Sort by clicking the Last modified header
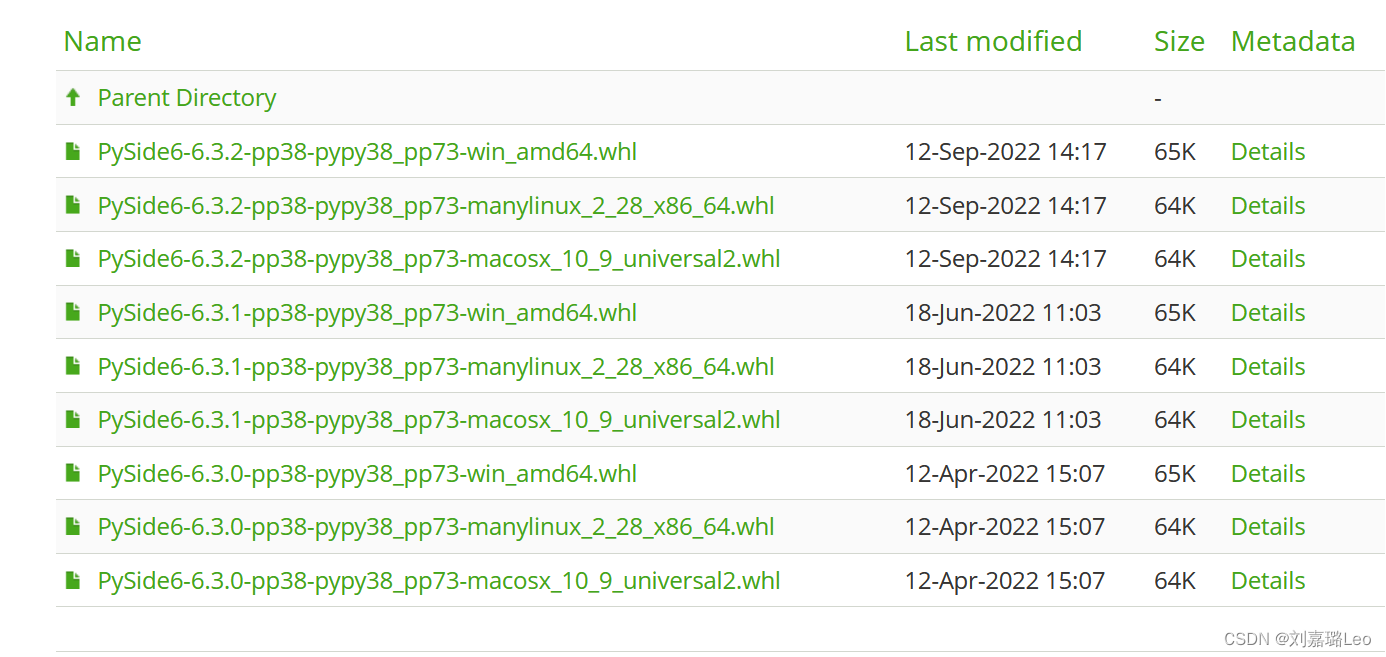Viewport: 1386px width, 657px height. click(993, 41)
